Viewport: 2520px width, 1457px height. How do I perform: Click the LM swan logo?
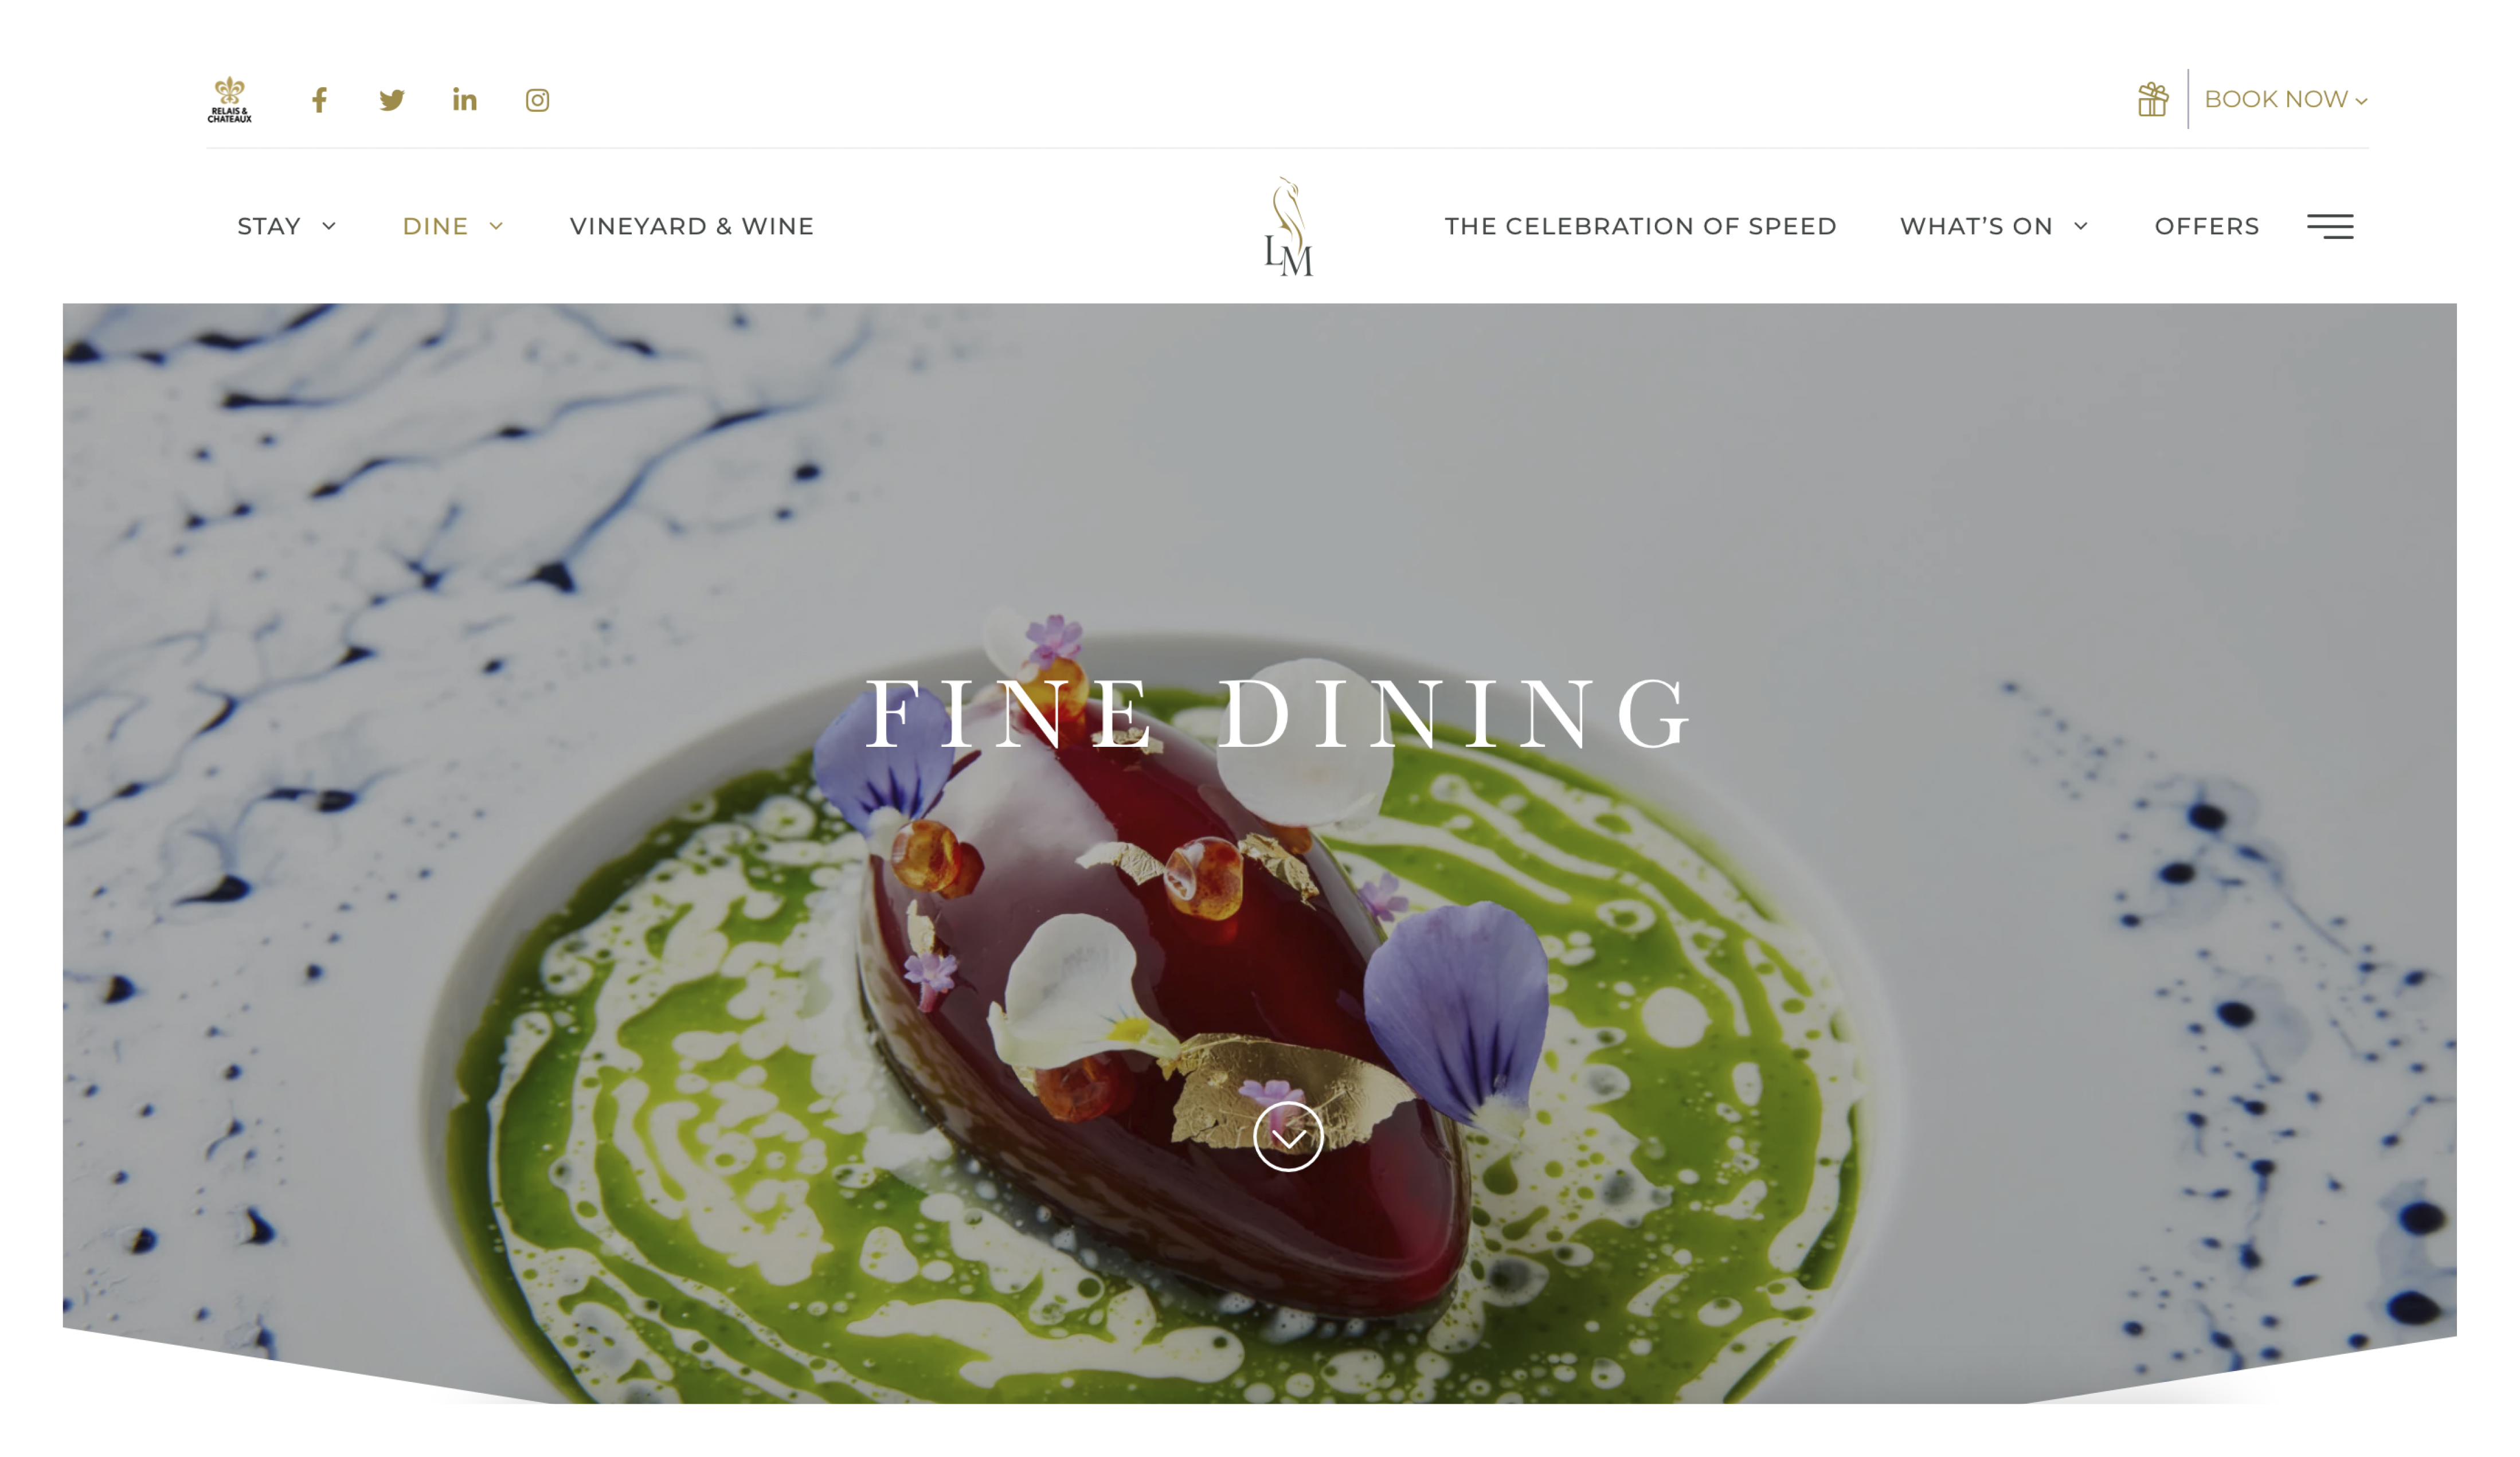pyautogui.click(x=1289, y=227)
